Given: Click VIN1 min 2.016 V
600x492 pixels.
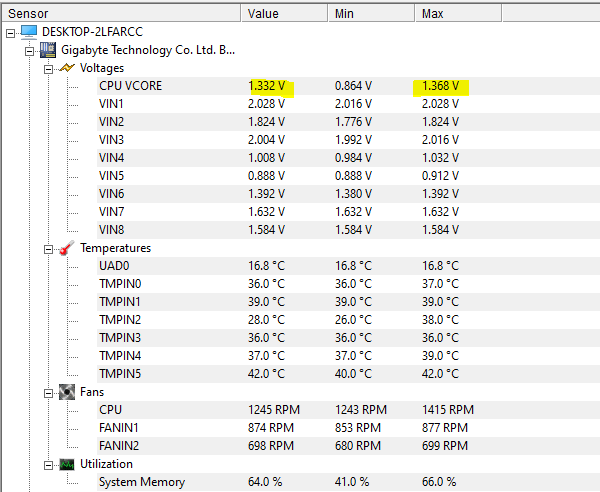Looking at the screenshot, I should 354,104.
